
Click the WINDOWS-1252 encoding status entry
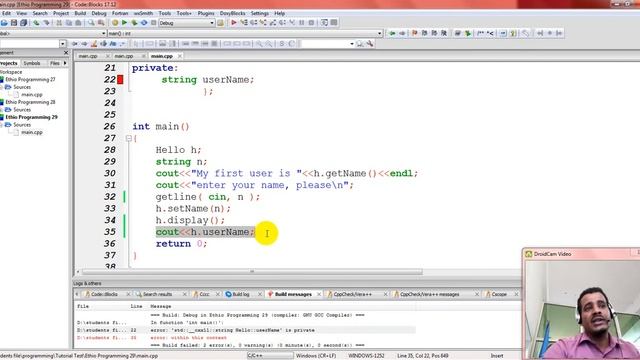366,356
